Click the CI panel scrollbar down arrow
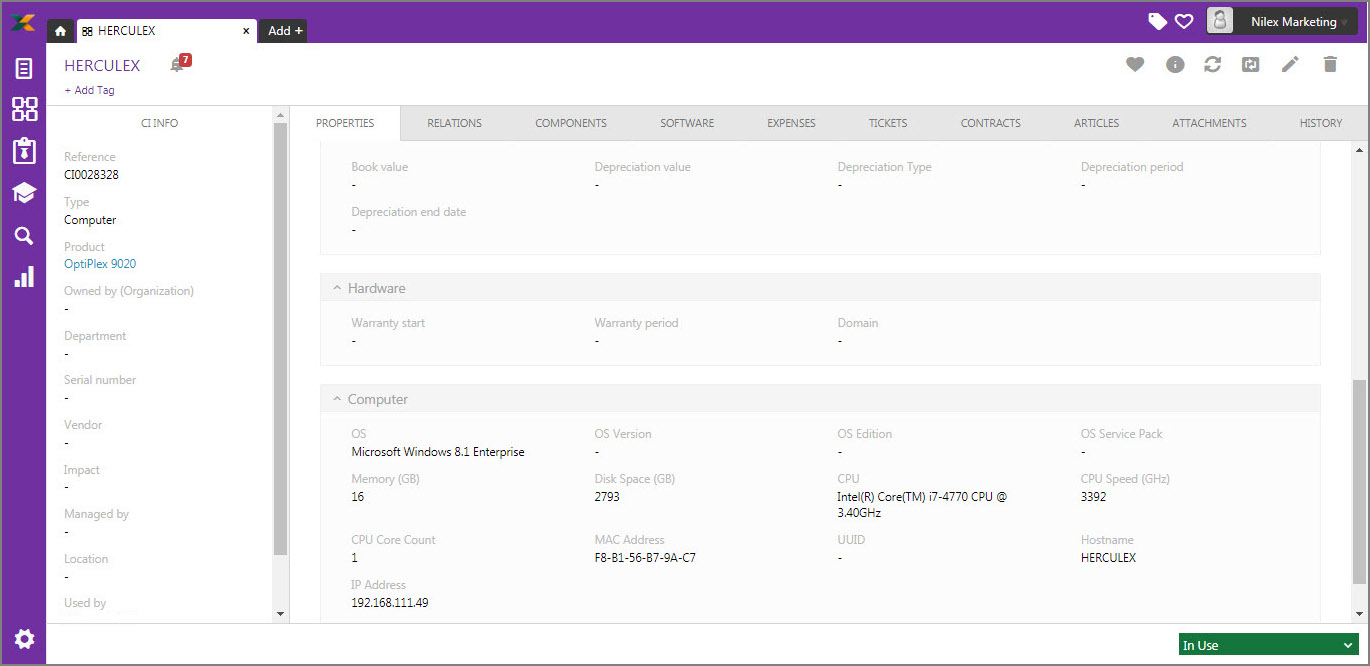Screen dimensions: 1370x666 280,613
